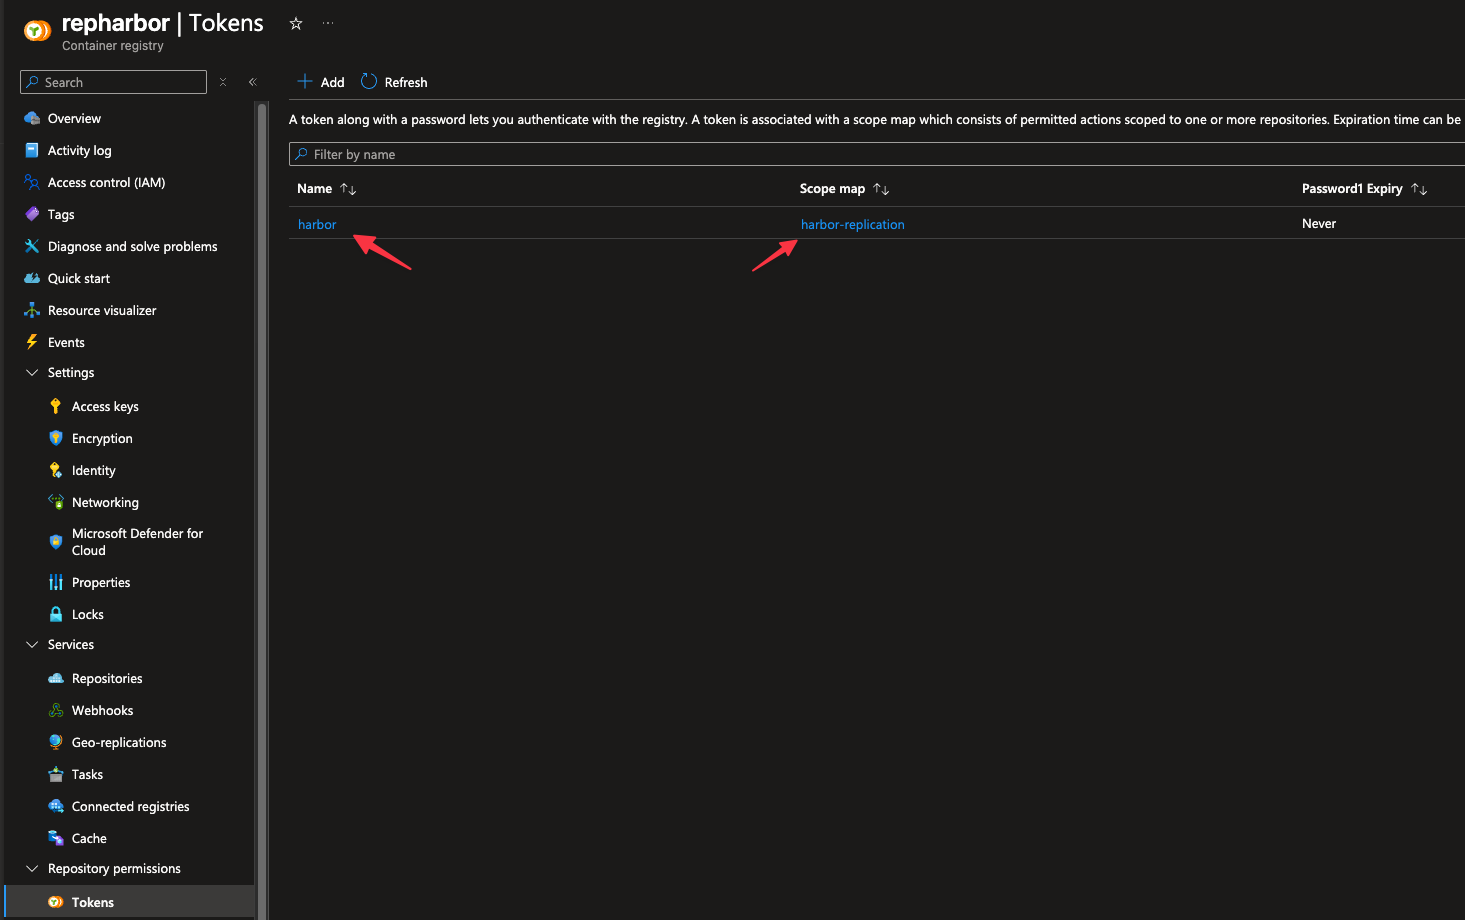Click the Encryption shield icon
Viewport: 1465px width, 920px height.
tap(56, 438)
